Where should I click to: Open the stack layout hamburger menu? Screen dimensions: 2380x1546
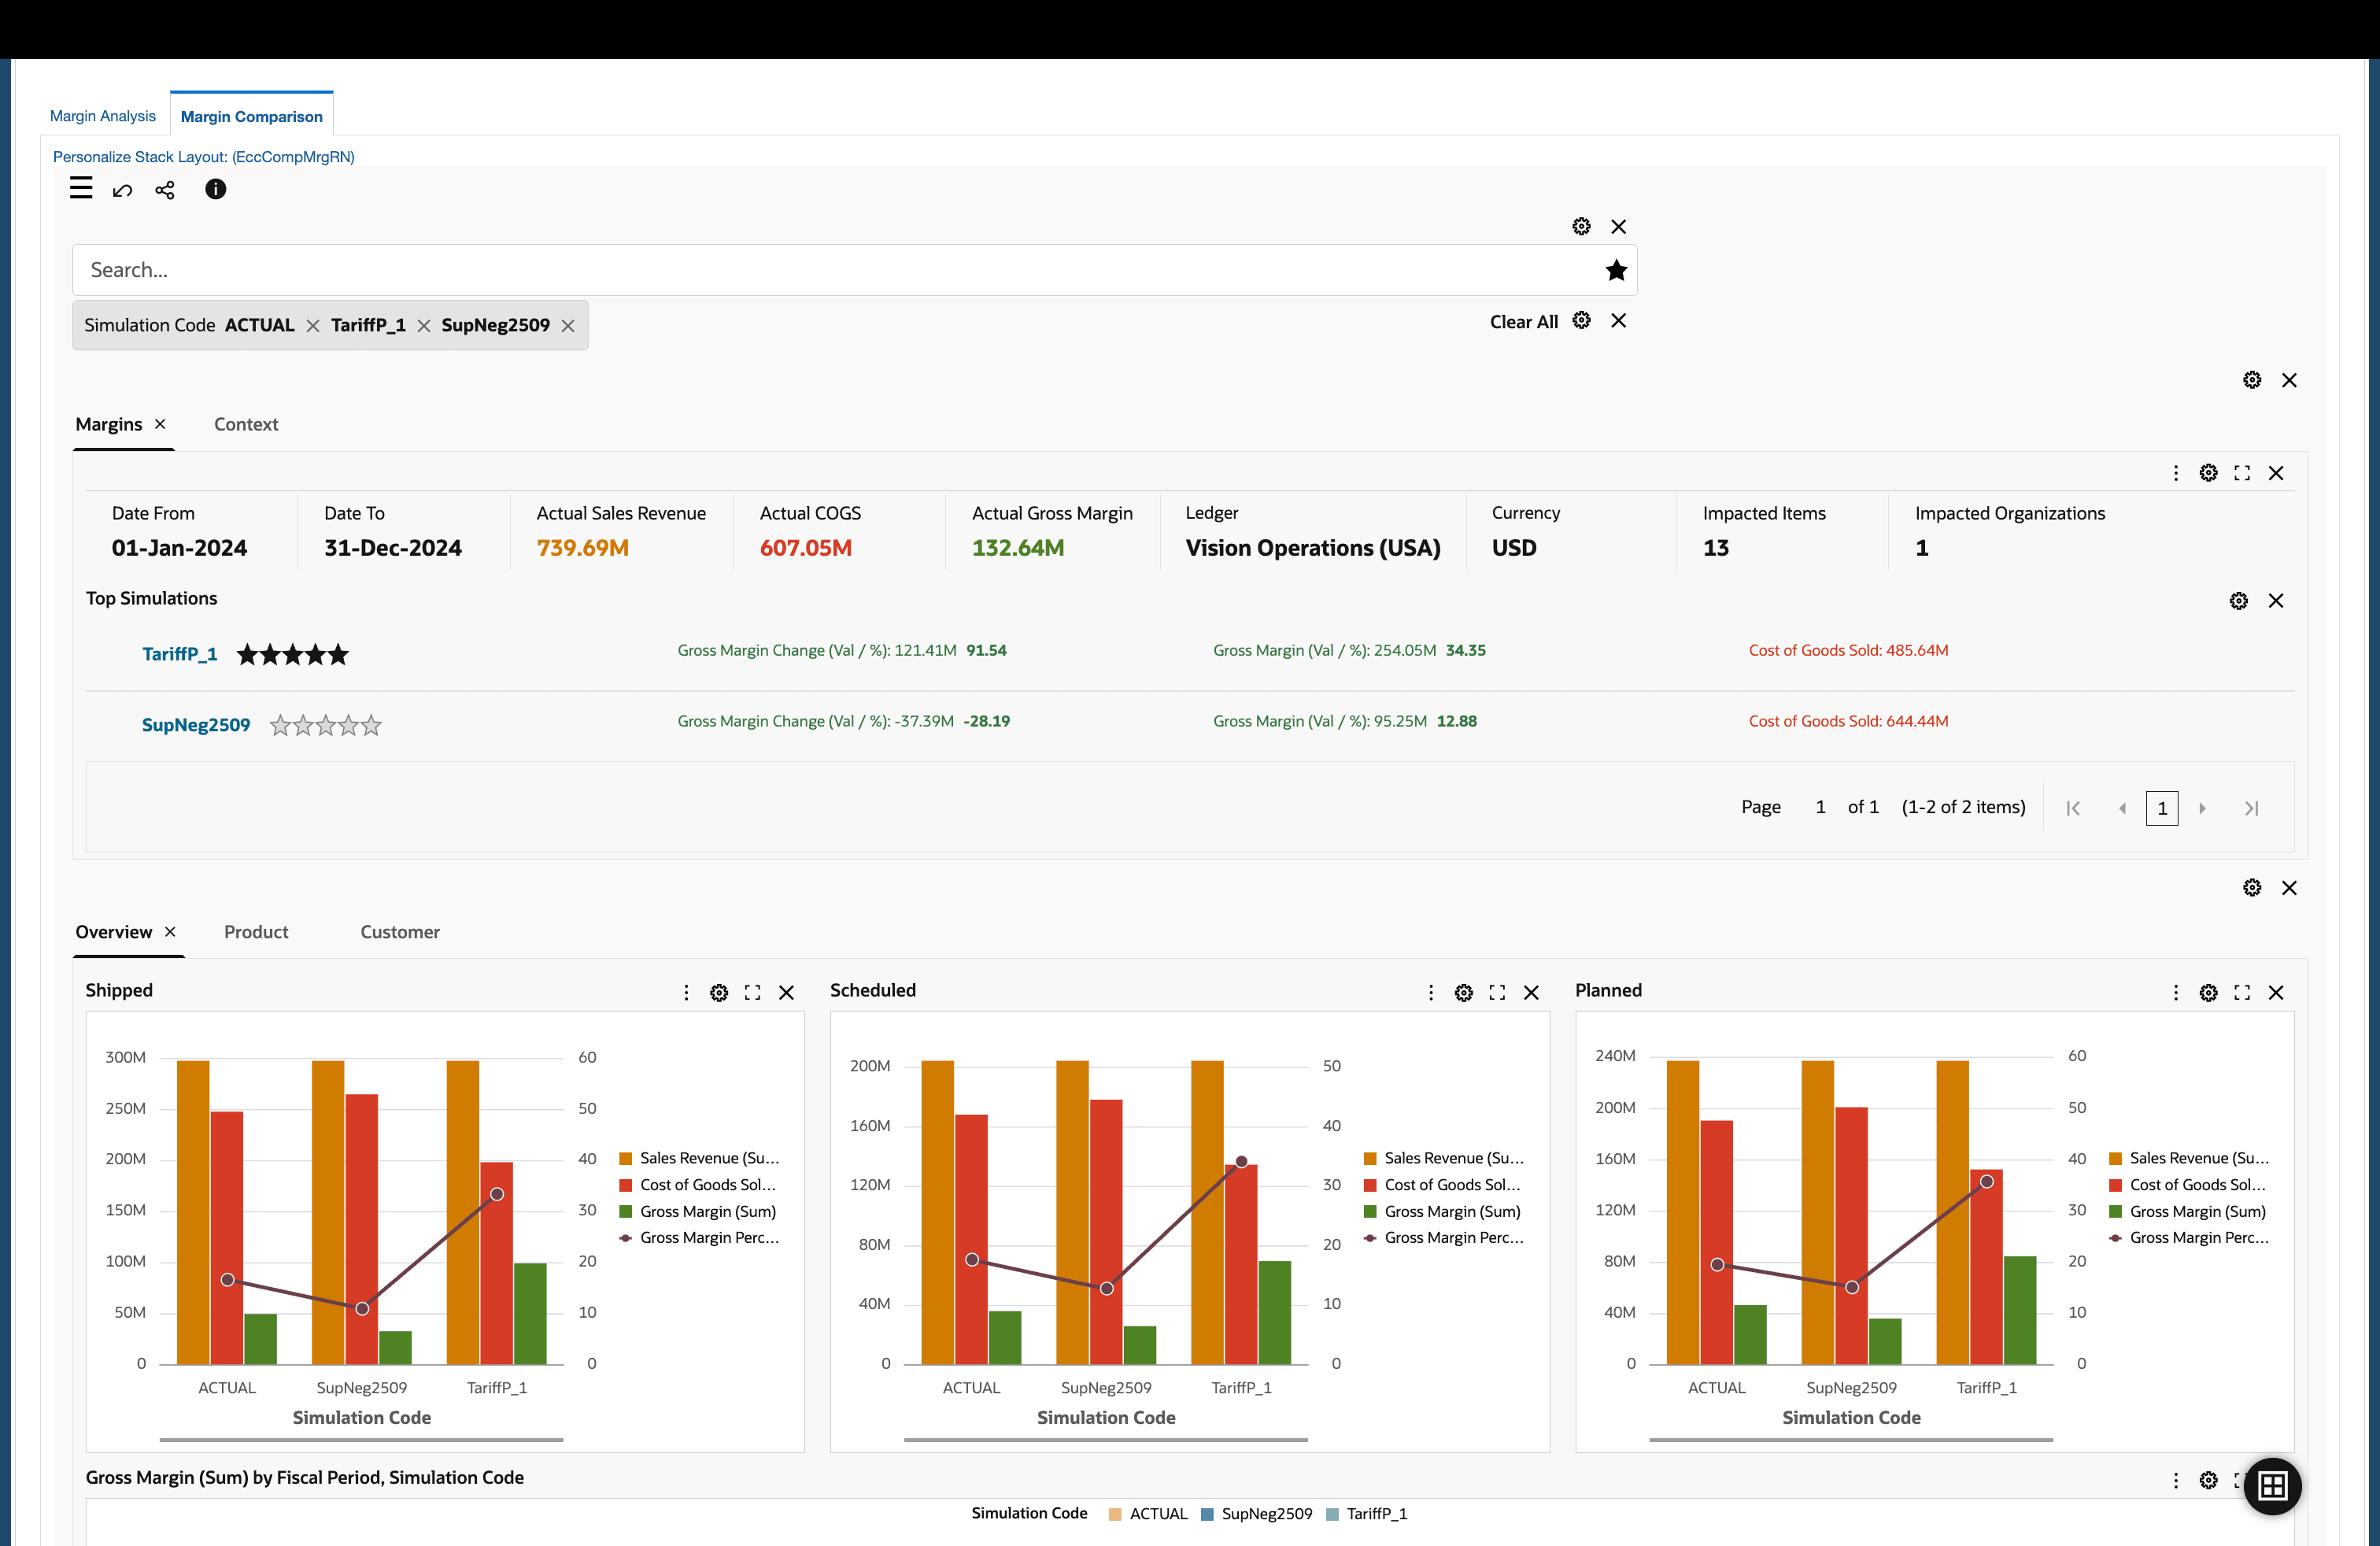[x=81, y=188]
